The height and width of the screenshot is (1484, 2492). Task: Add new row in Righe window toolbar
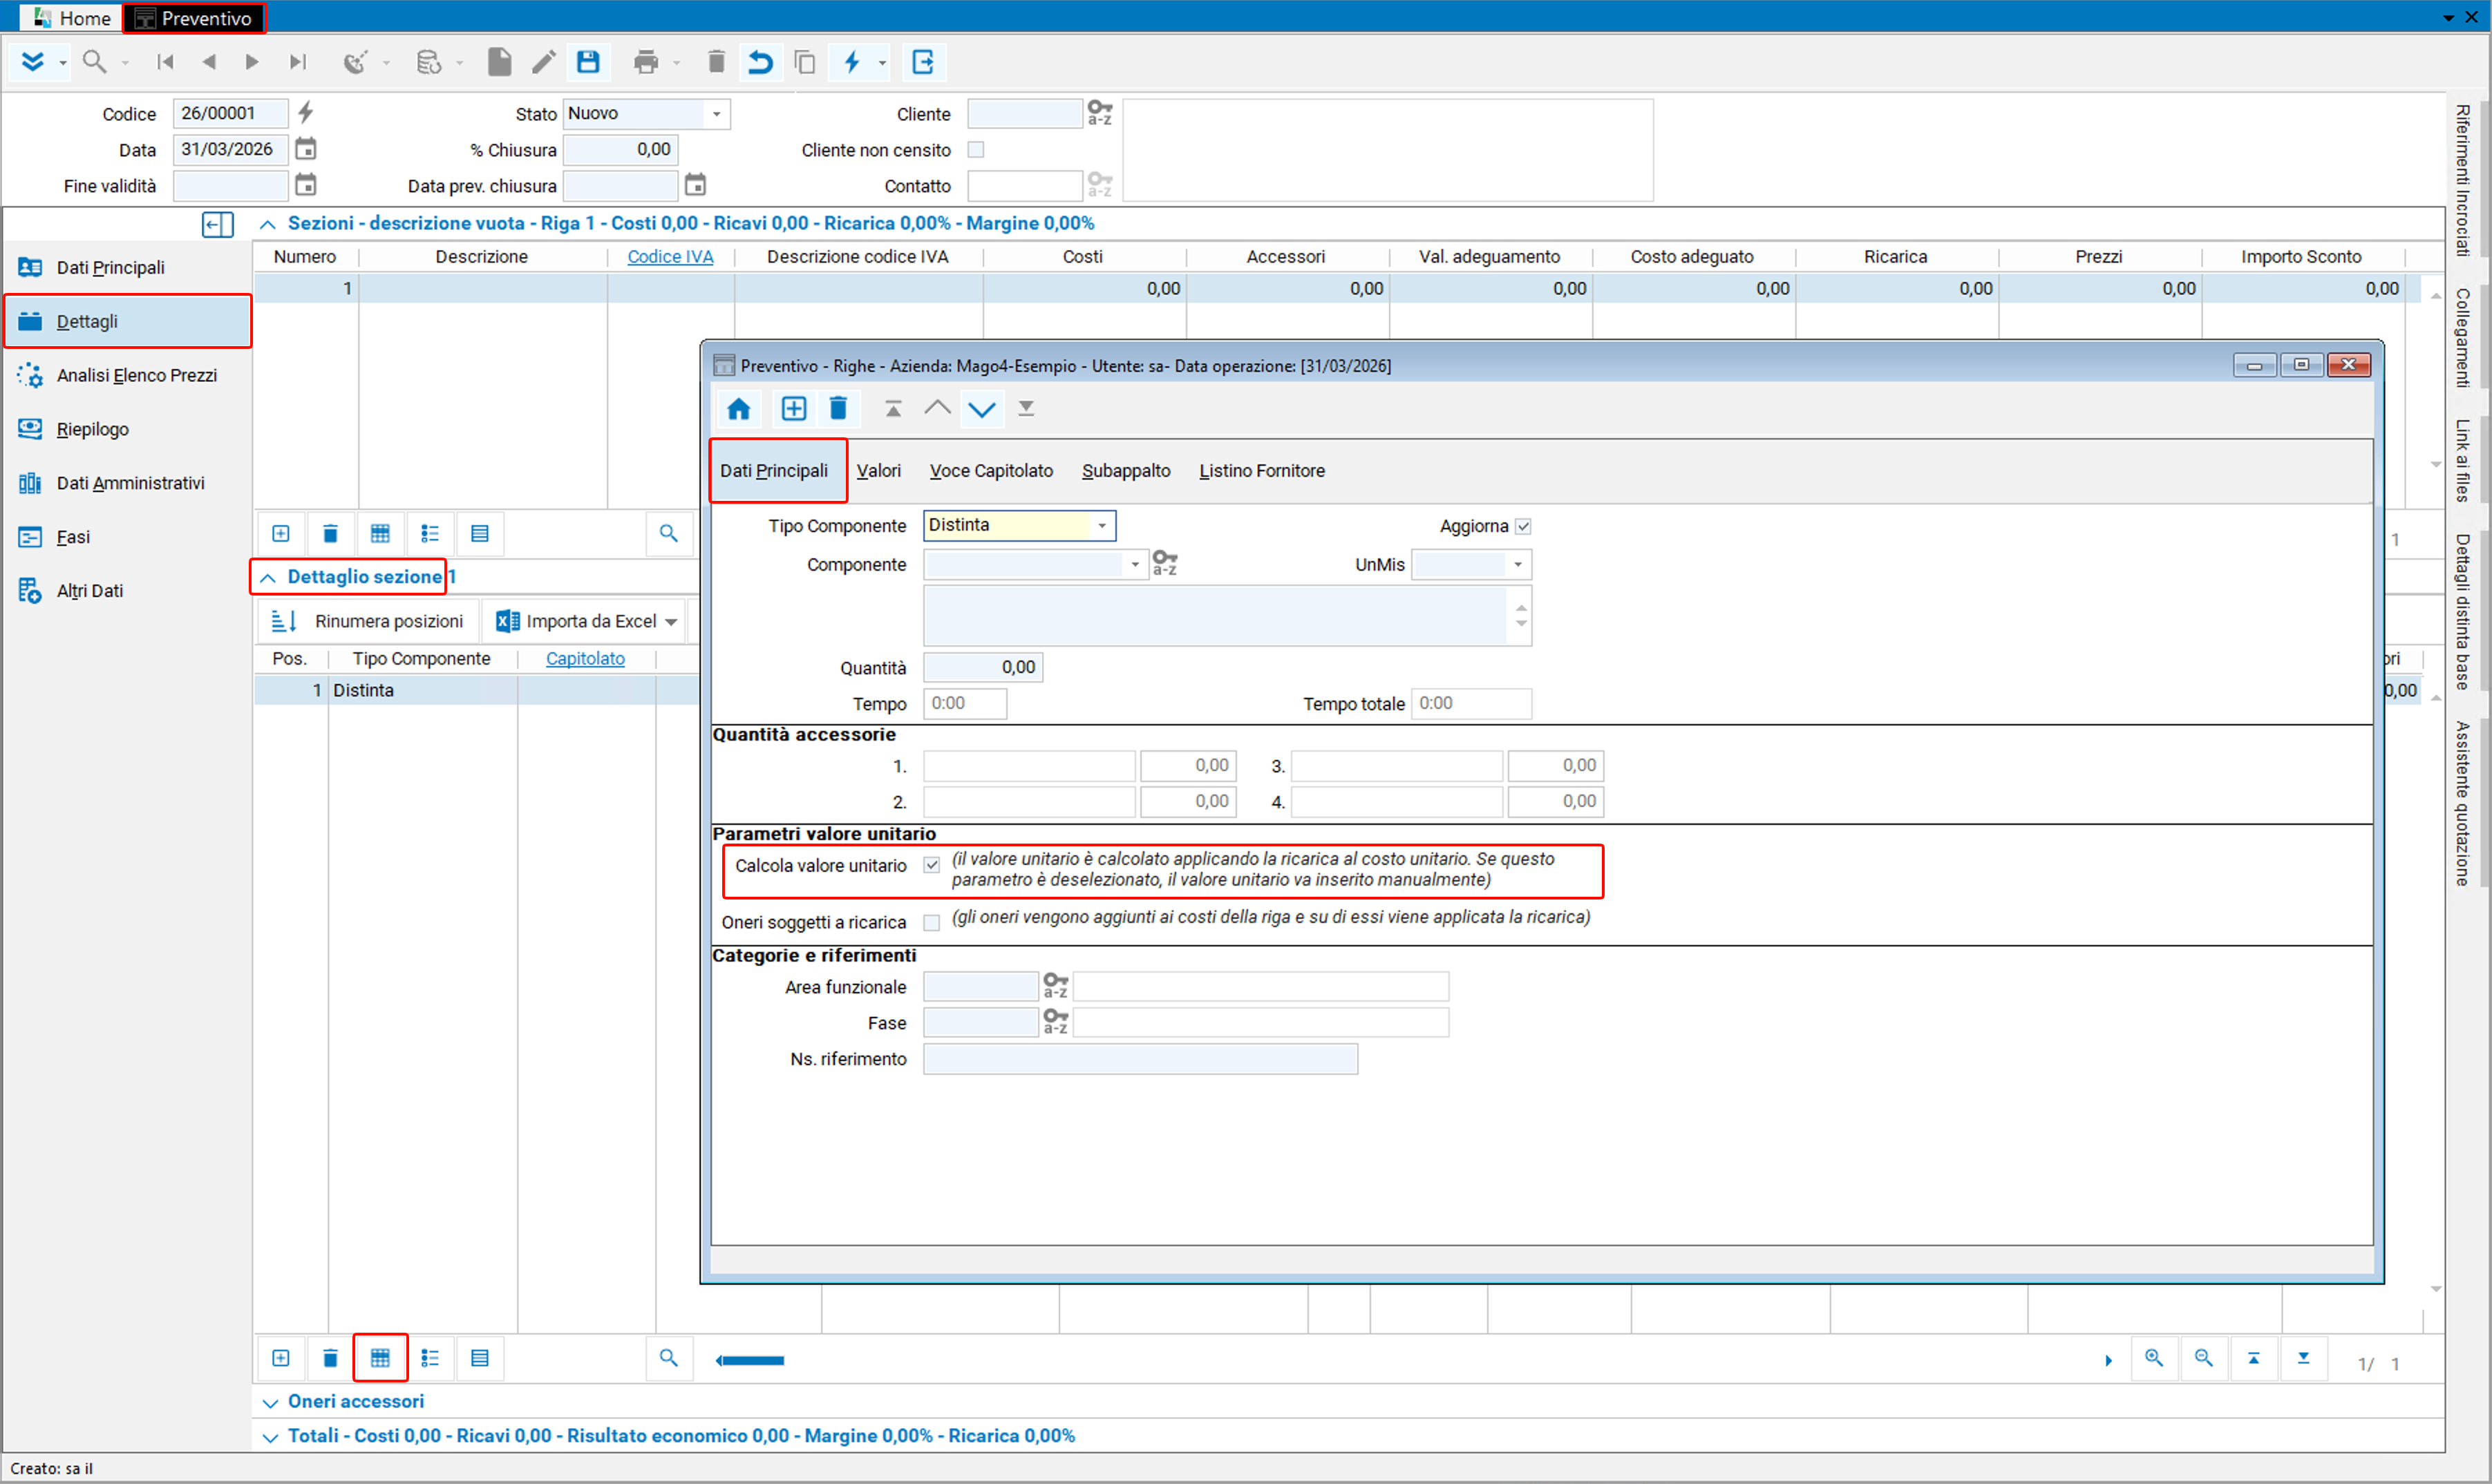[x=793, y=408]
